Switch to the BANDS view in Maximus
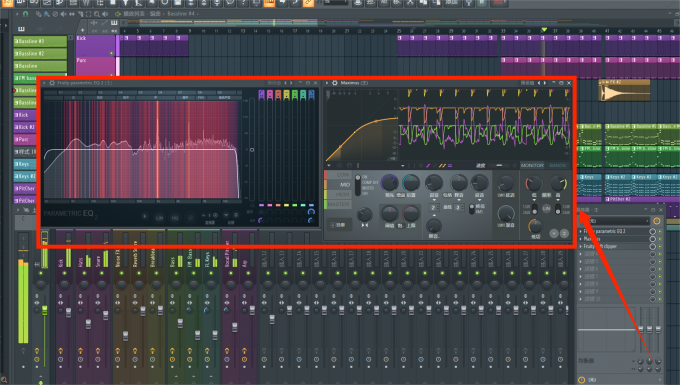This screenshot has width=680, height=385. pos(558,165)
